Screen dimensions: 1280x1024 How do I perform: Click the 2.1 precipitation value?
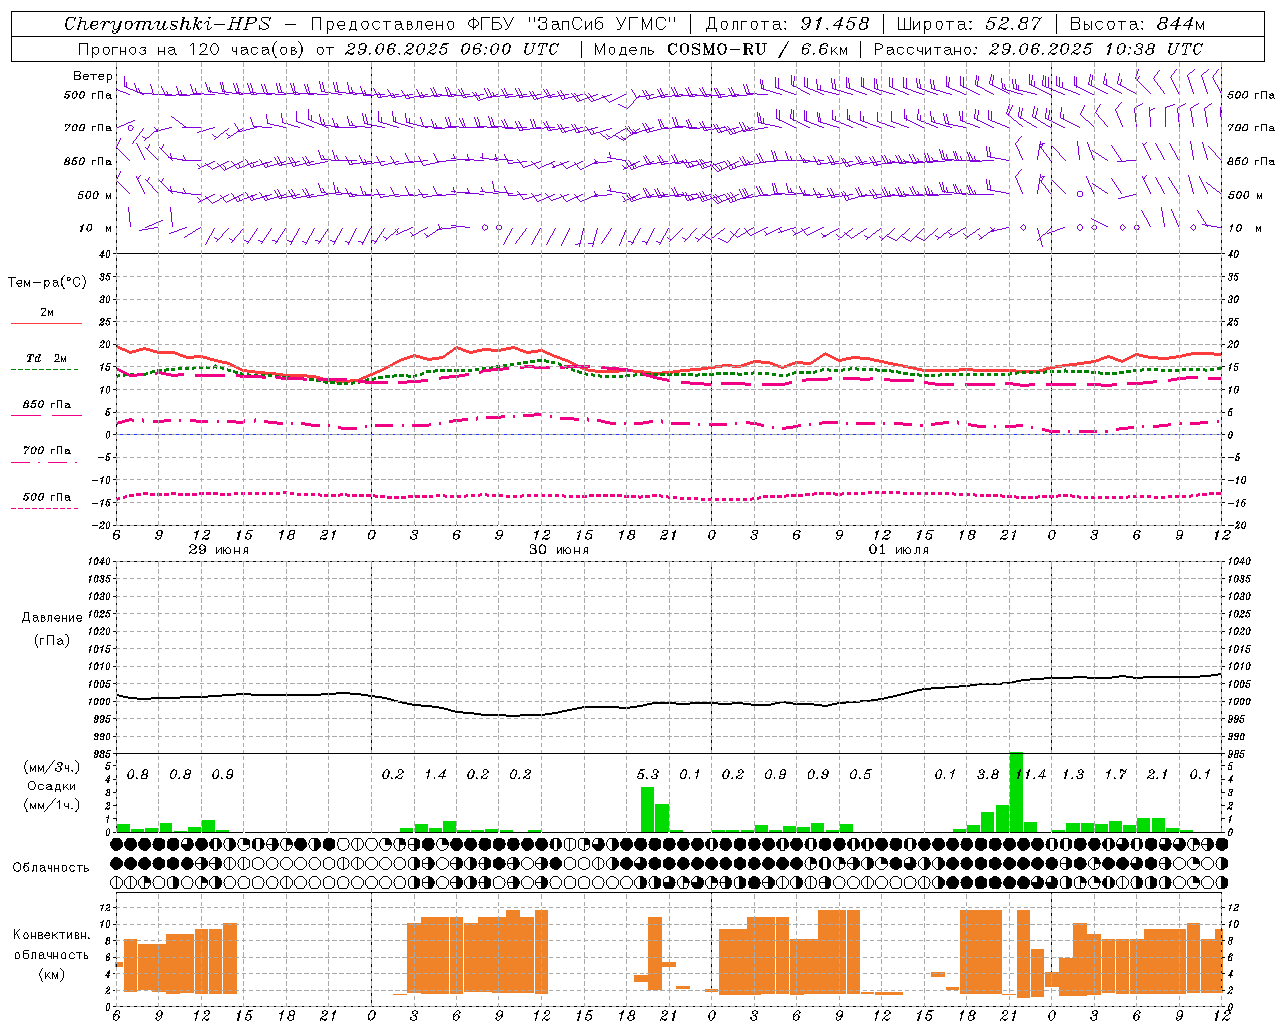[x=1158, y=775]
